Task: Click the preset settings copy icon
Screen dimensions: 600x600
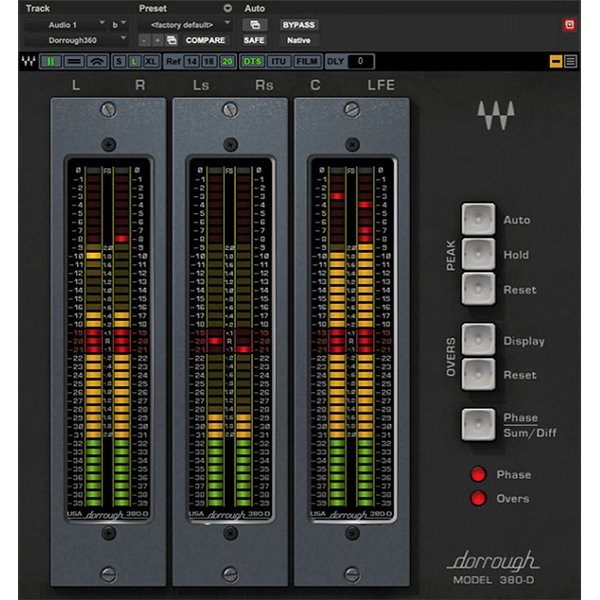Action: (x=172, y=40)
